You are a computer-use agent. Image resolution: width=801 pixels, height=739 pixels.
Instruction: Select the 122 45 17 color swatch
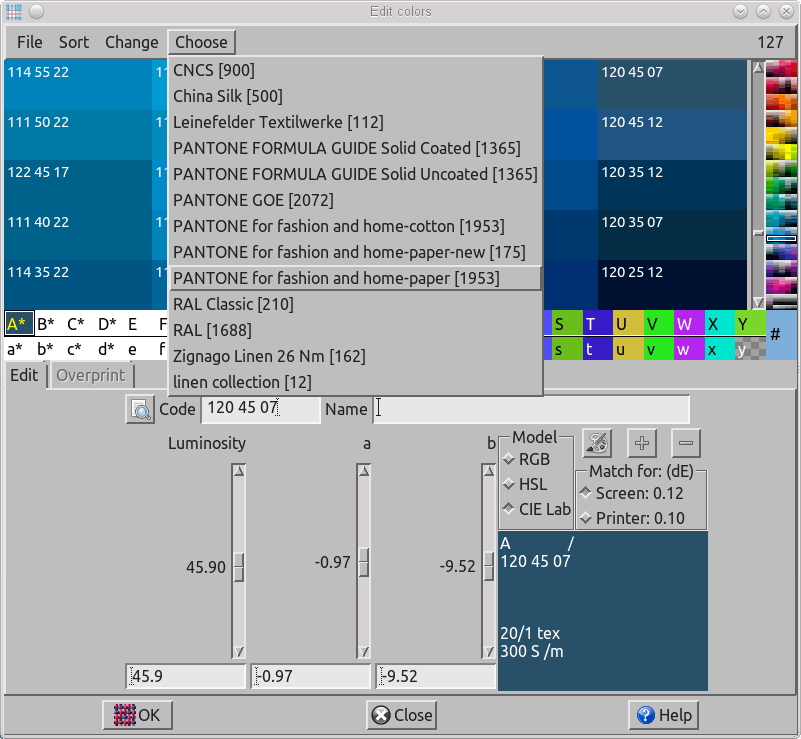point(78,185)
